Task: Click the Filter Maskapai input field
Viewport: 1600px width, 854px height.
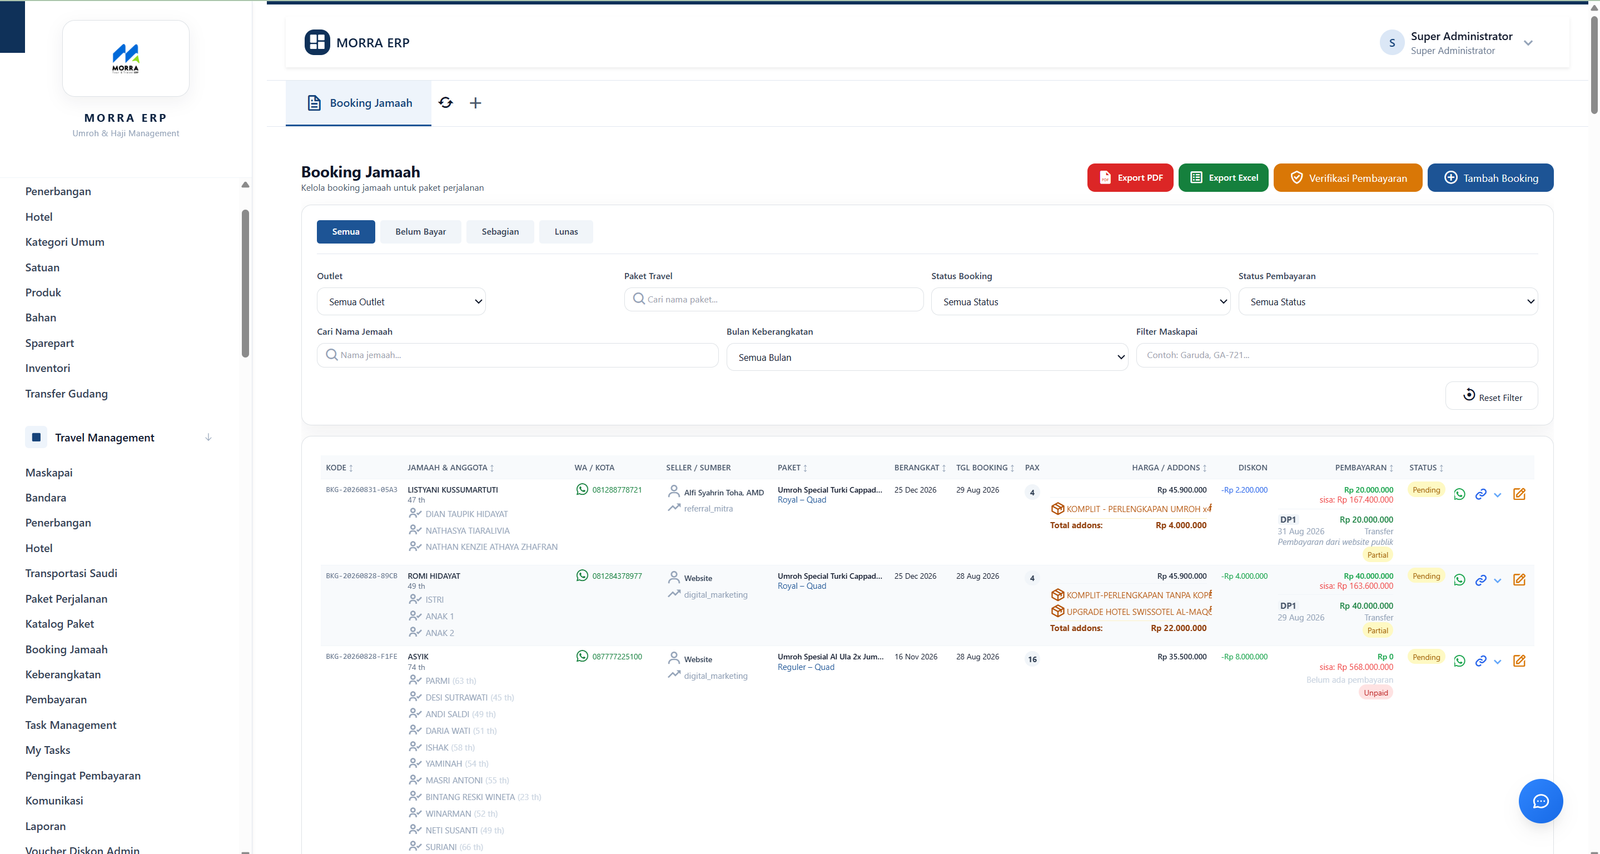Action: tap(1337, 355)
